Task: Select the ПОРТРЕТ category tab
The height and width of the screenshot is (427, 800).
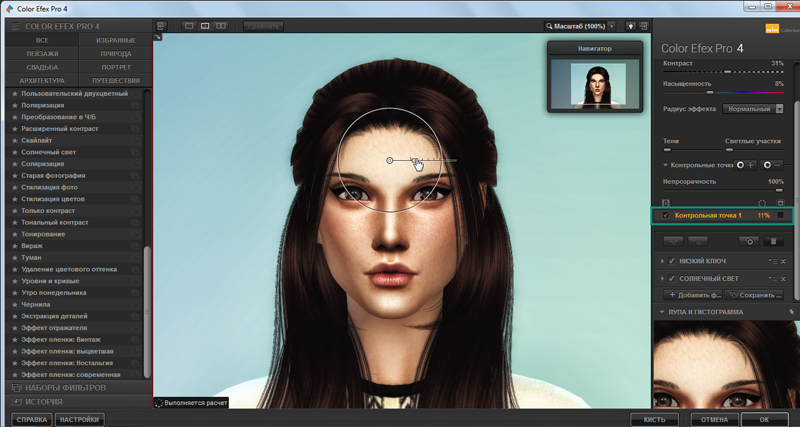Action: (116, 67)
